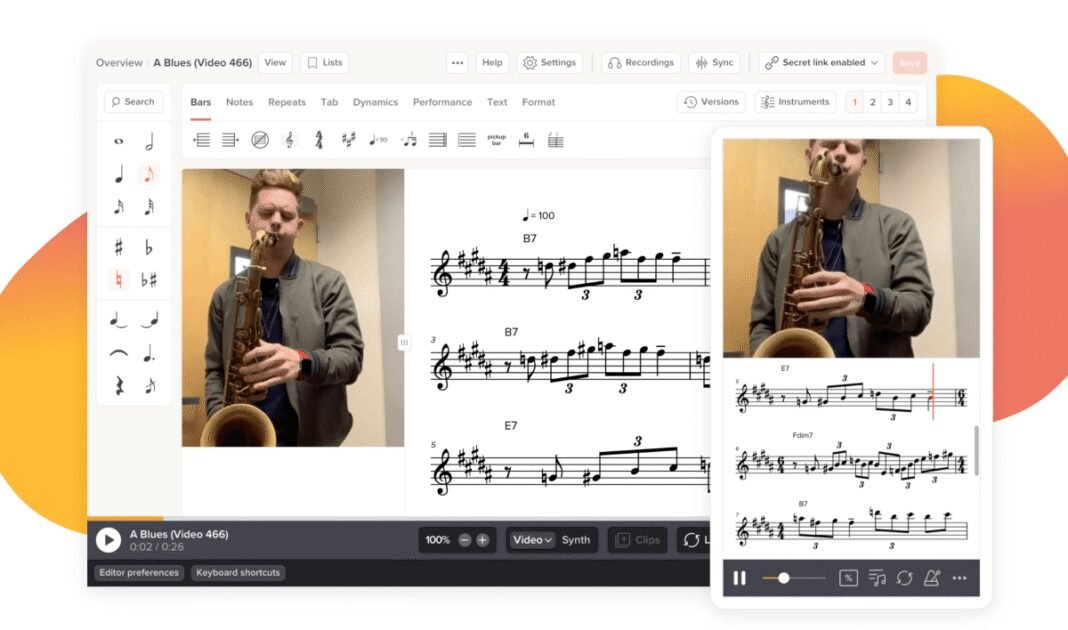Select the treble clef tool
Image resolution: width=1068 pixels, height=630 pixels.
point(289,140)
